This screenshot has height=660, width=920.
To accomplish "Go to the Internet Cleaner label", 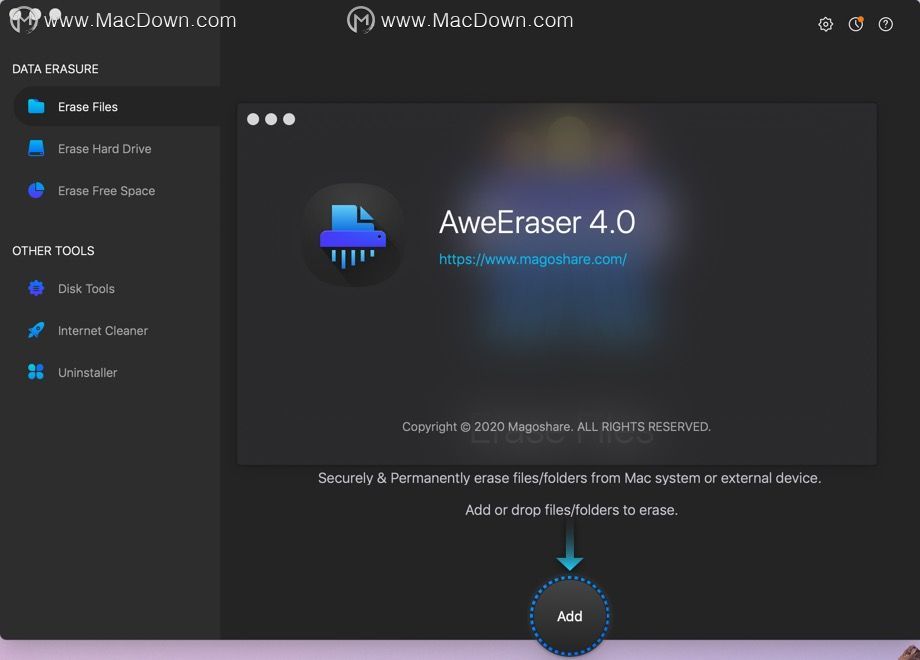I will pos(103,331).
